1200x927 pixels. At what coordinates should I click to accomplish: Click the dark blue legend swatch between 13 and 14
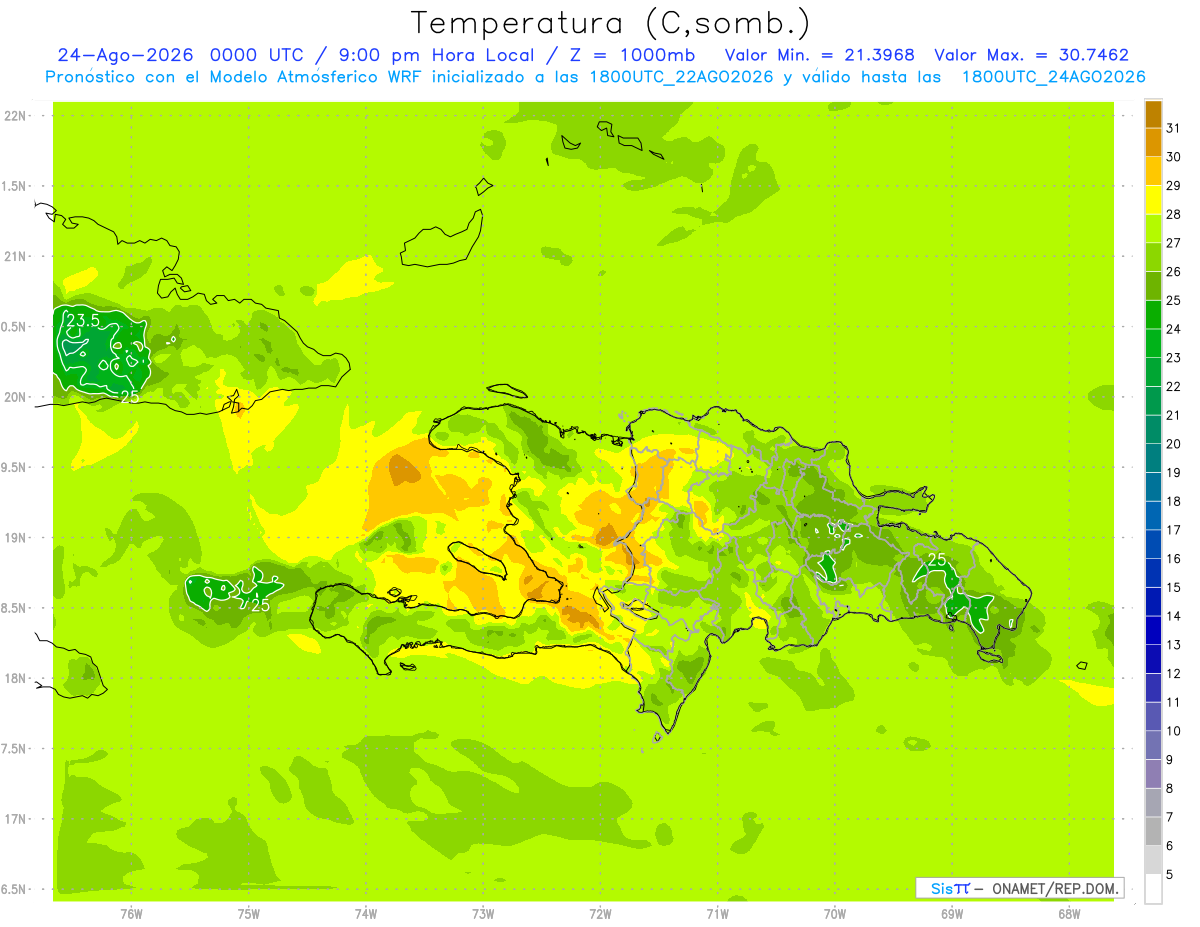click(x=1153, y=630)
